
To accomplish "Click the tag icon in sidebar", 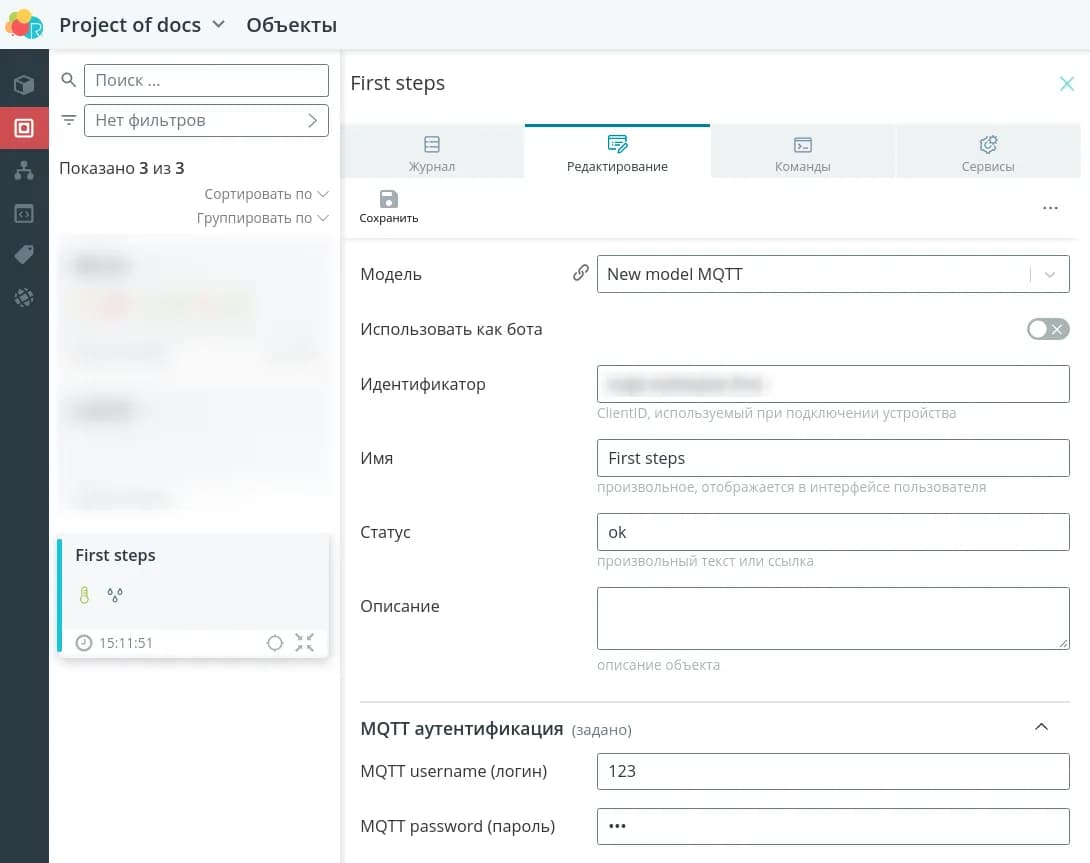I will [x=24, y=255].
